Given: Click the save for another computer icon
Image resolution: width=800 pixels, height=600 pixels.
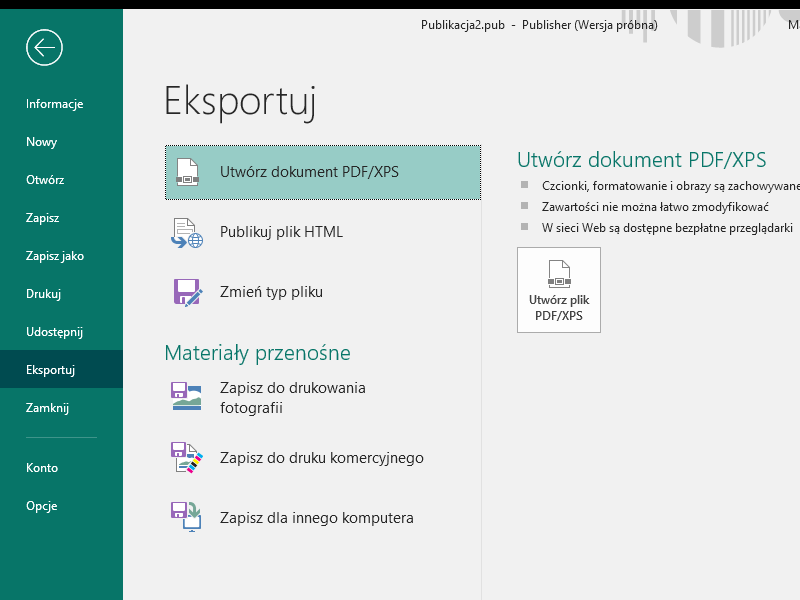Looking at the screenshot, I should click(x=186, y=517).
